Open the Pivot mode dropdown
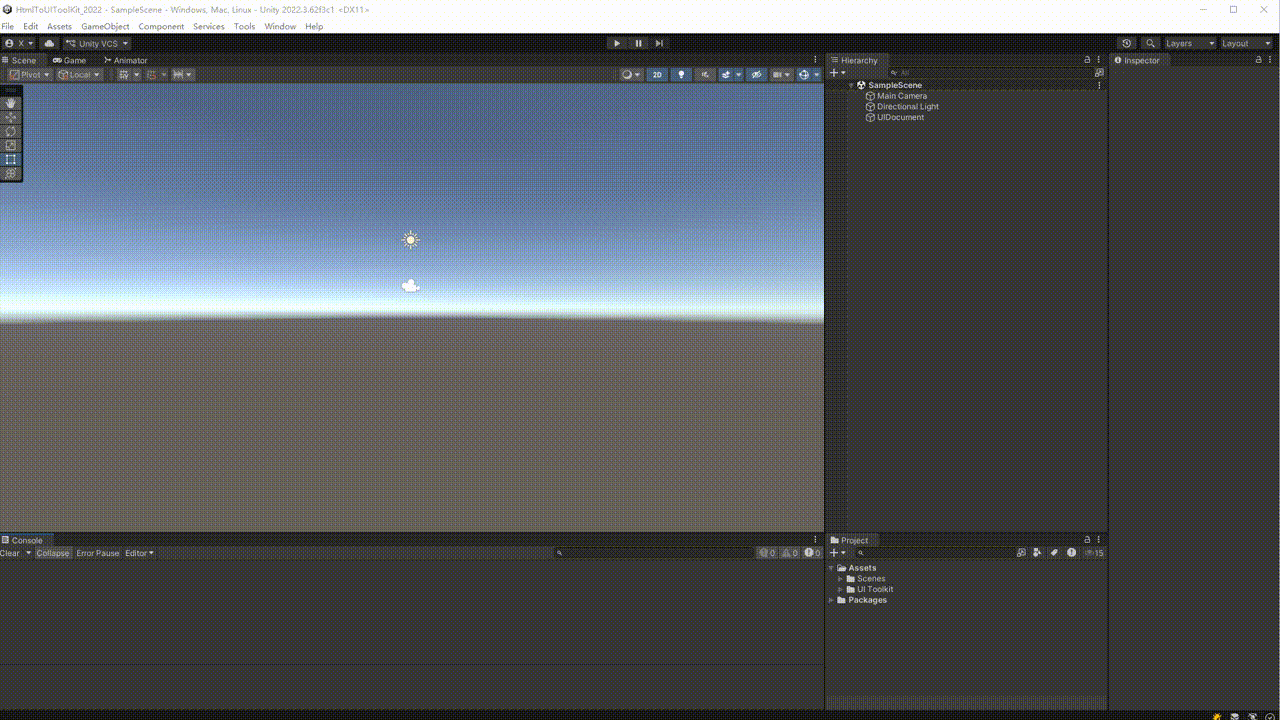 tap(30, 74)
